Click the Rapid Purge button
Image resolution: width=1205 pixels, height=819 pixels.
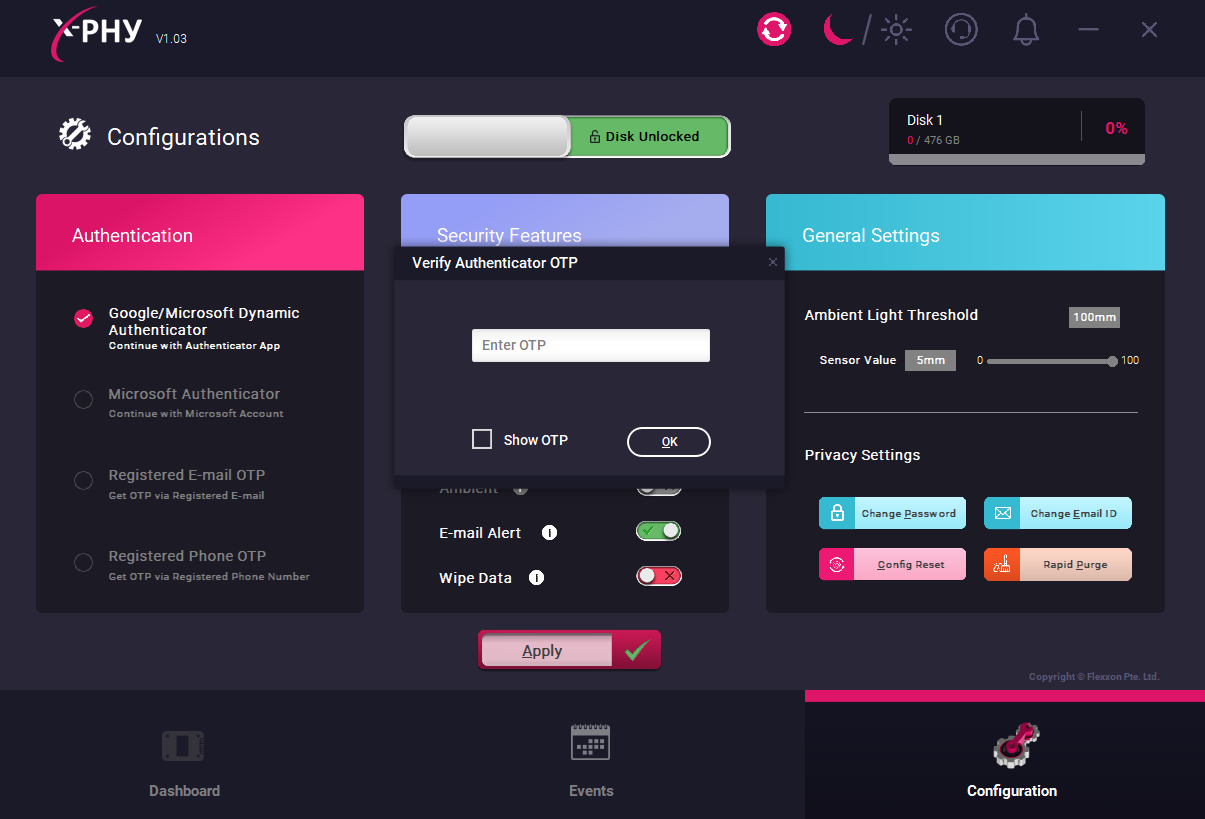coord(1058,565)
